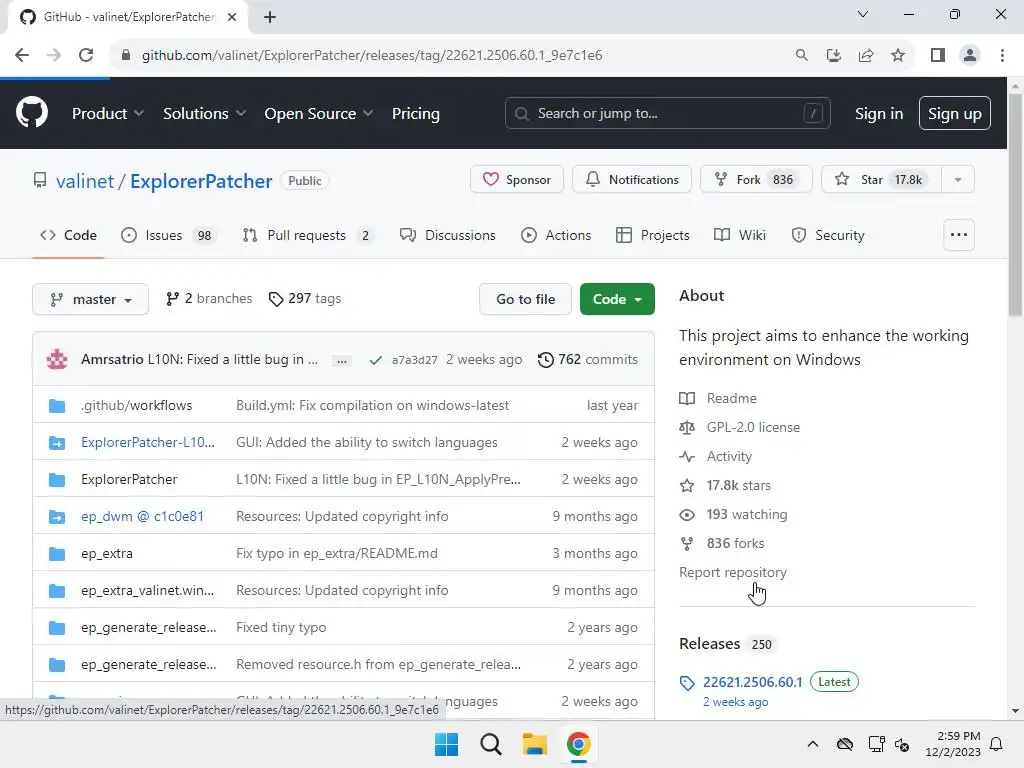Screen dimensions: 1024x768
Task: Open the Windows Start menu
Action: coord(447,744)
